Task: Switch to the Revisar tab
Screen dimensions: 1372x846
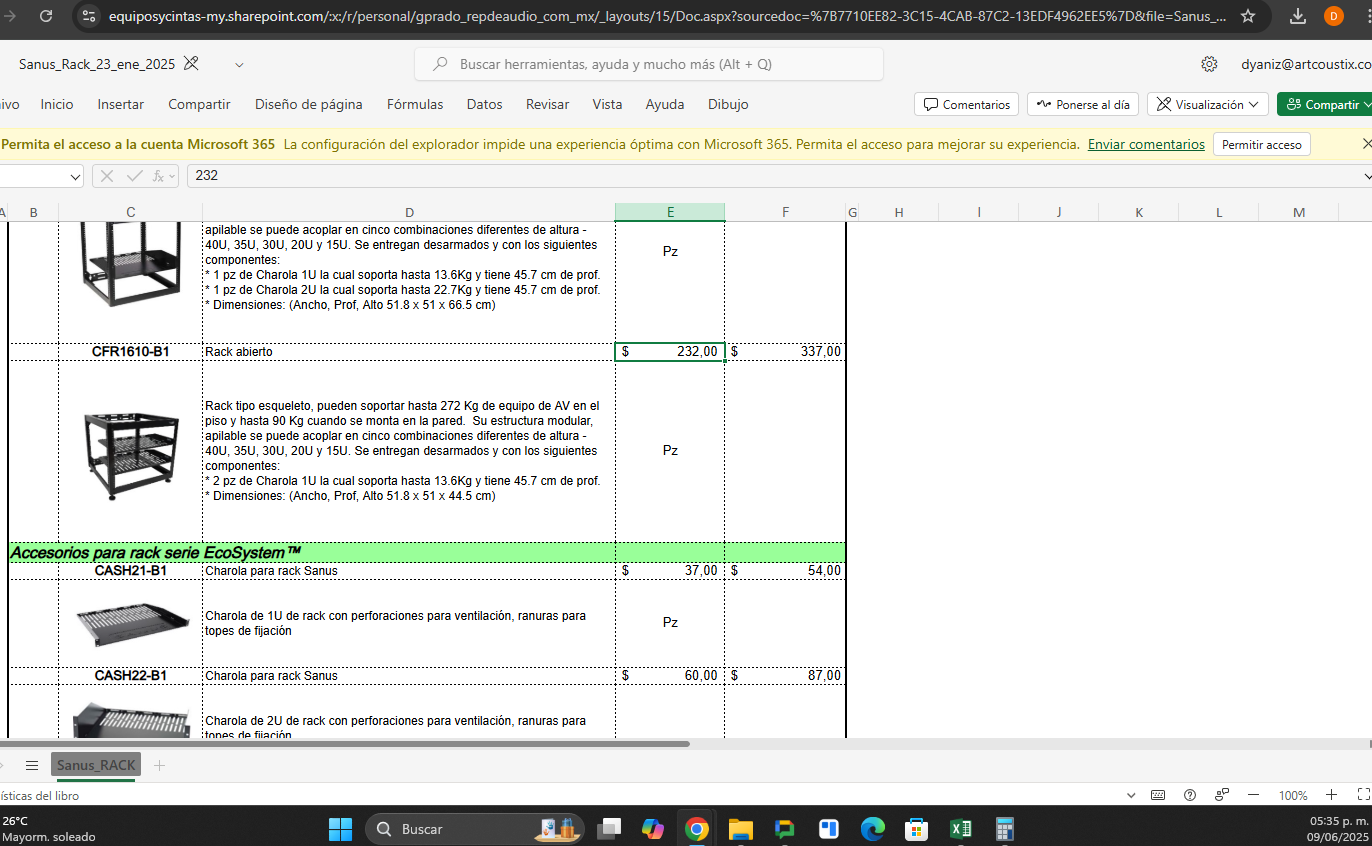Action: (548, 104)
